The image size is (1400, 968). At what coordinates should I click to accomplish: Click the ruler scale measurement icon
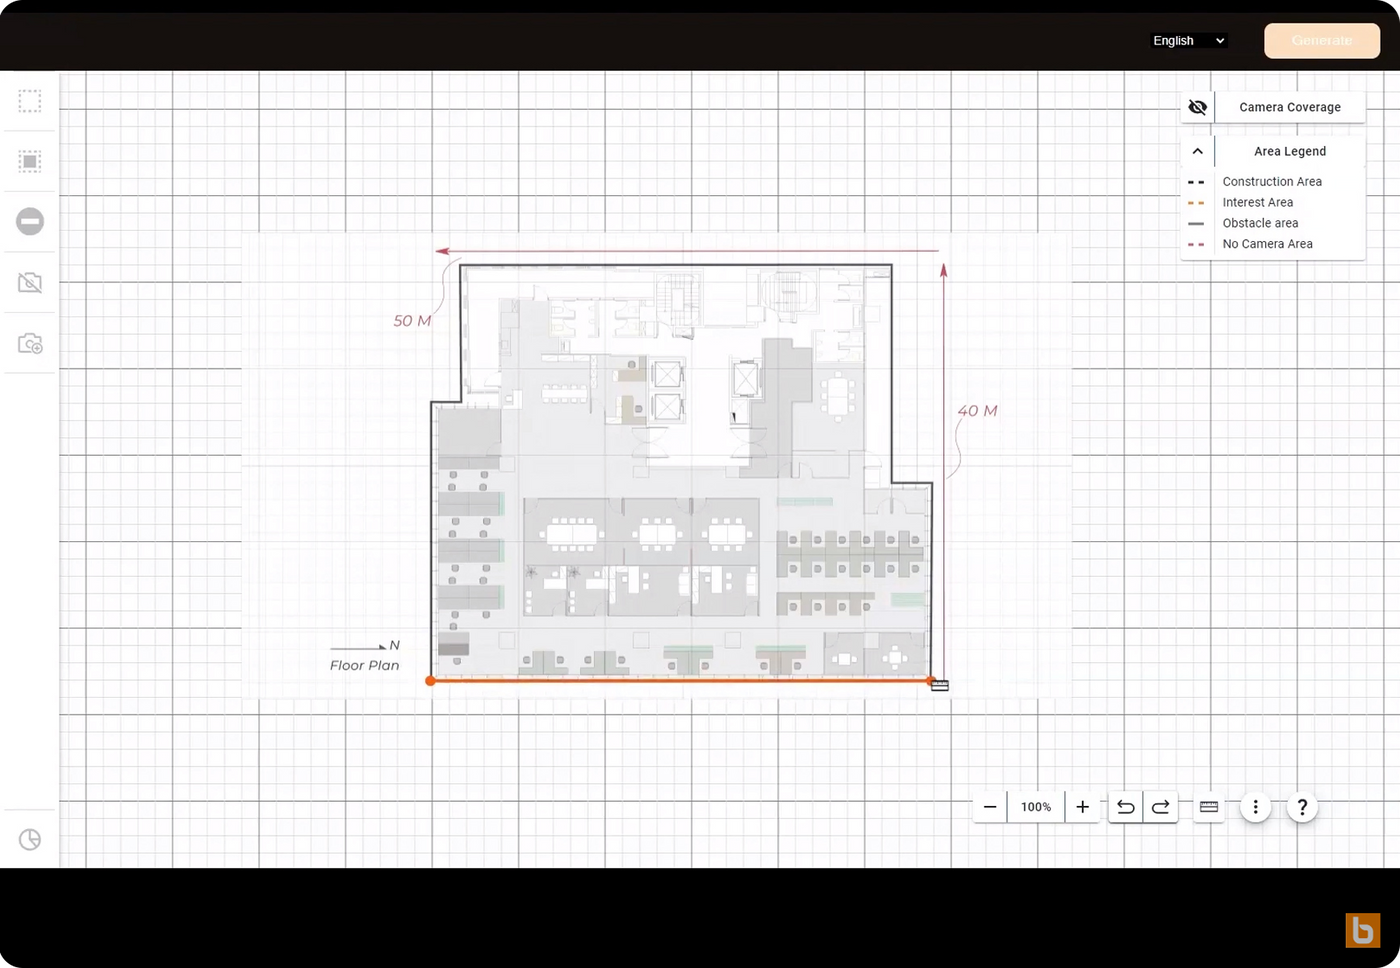click(1208, 807)
